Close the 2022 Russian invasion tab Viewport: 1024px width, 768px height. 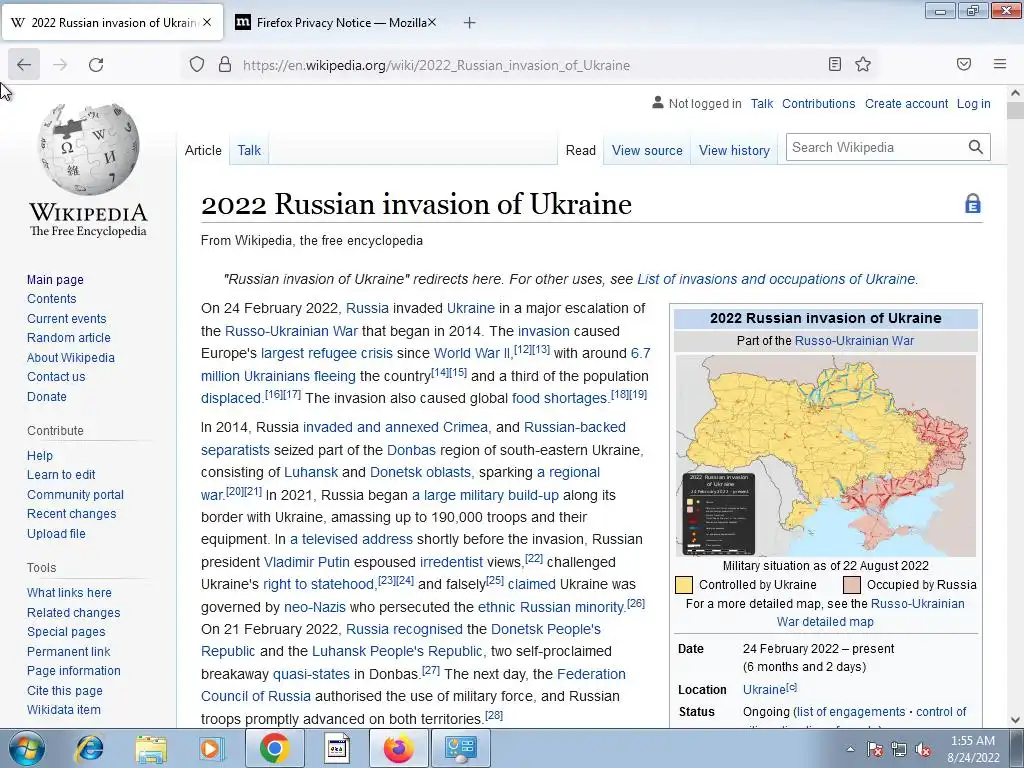(207, 22)
